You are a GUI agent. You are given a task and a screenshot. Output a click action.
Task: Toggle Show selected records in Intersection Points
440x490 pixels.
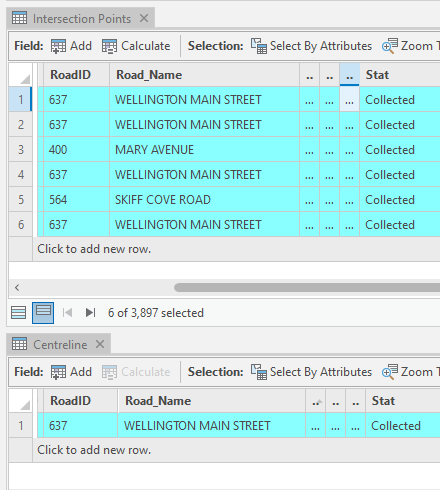pyautogui.click(x=43, y=313)
